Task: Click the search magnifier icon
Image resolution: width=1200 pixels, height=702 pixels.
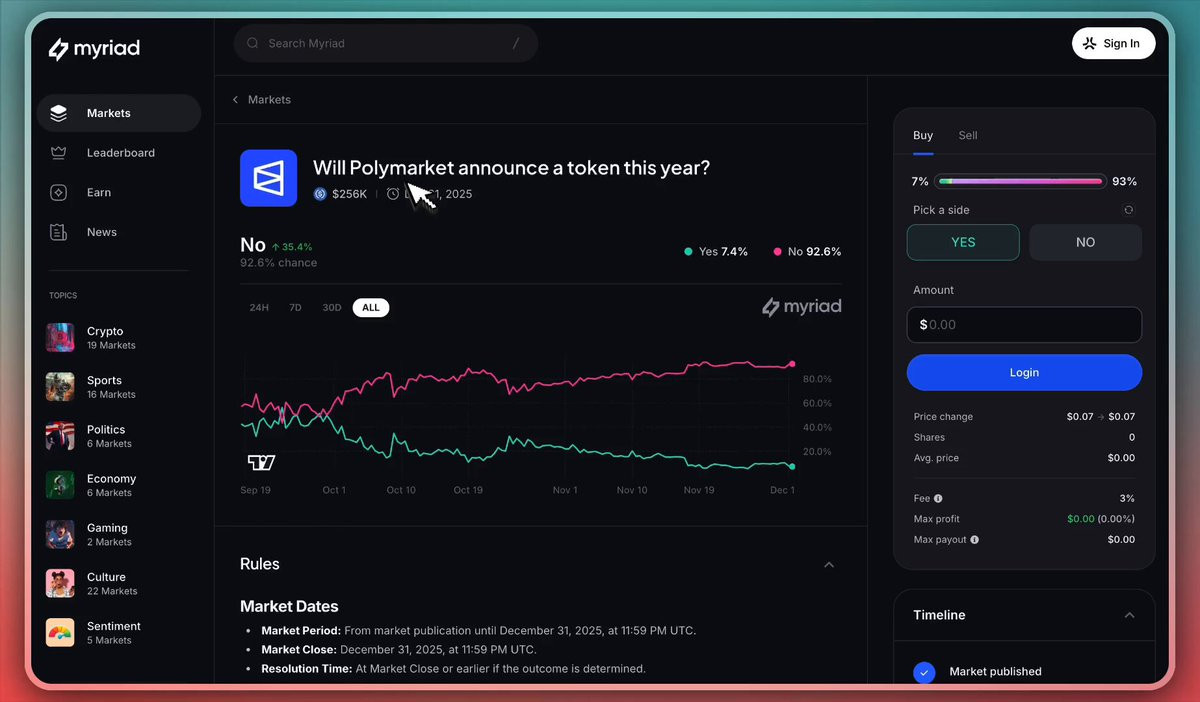Action: [x=253, y=43]
